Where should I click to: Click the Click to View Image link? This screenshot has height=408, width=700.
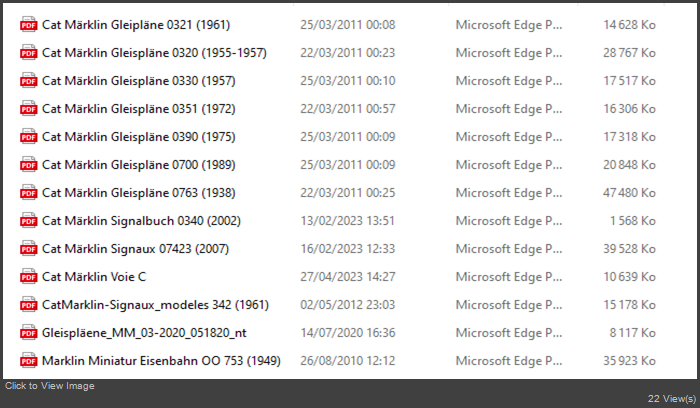pos(50,386)
